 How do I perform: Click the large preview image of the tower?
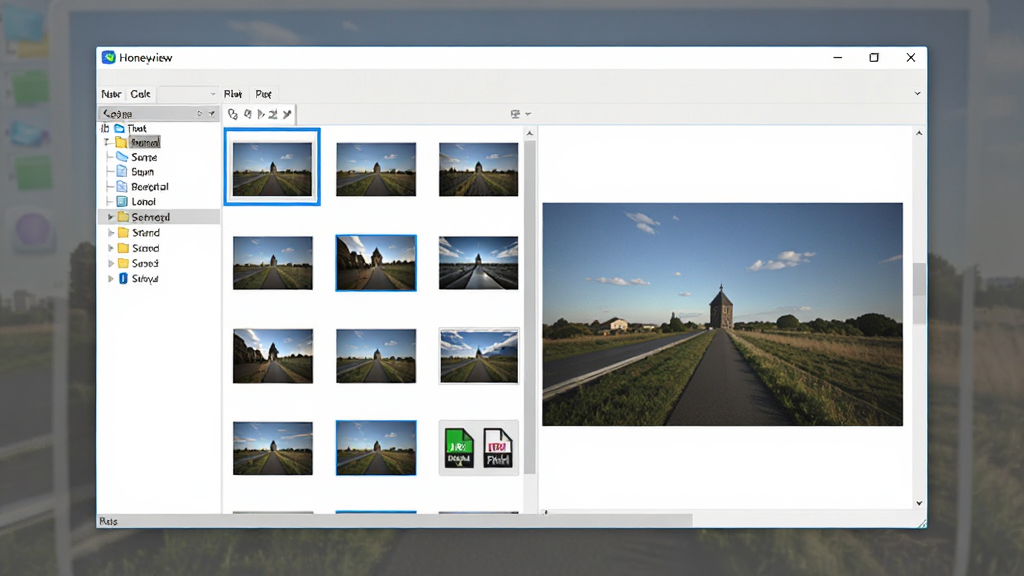click(722, 314)
